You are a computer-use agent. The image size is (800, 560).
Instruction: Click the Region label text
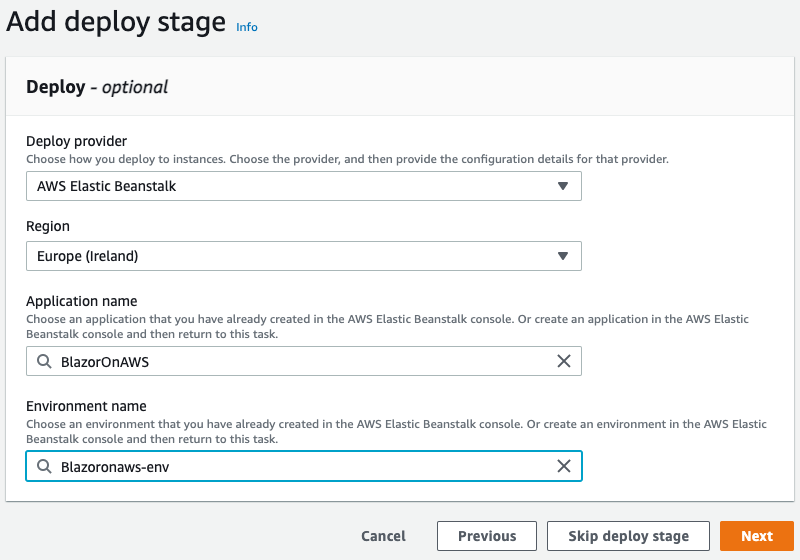[x=48, y=226]
